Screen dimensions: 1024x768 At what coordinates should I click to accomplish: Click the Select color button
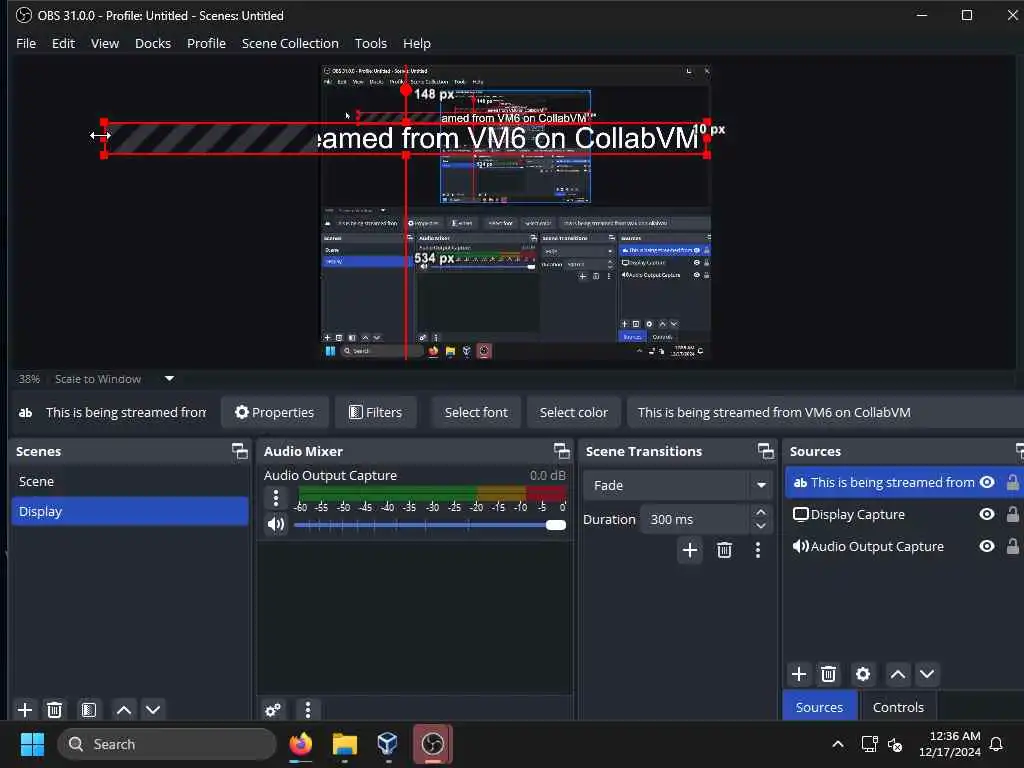573,412
